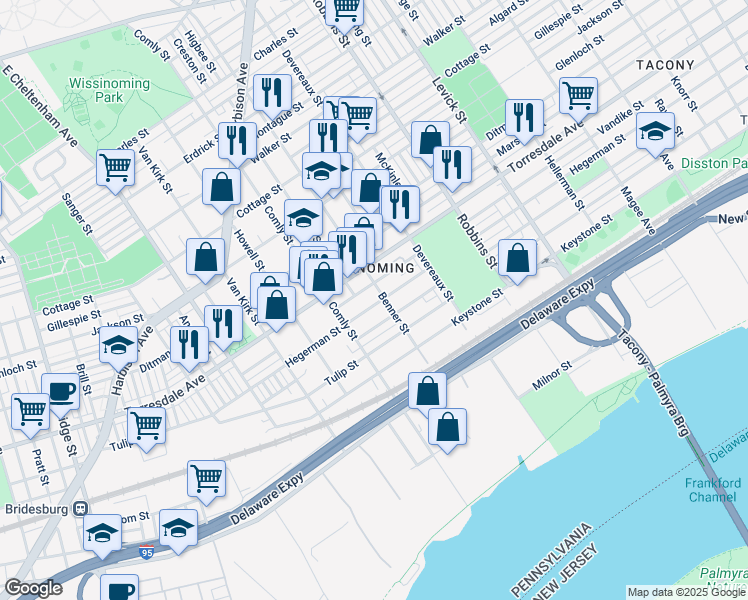Click the Levick St label

click(449, 101)
